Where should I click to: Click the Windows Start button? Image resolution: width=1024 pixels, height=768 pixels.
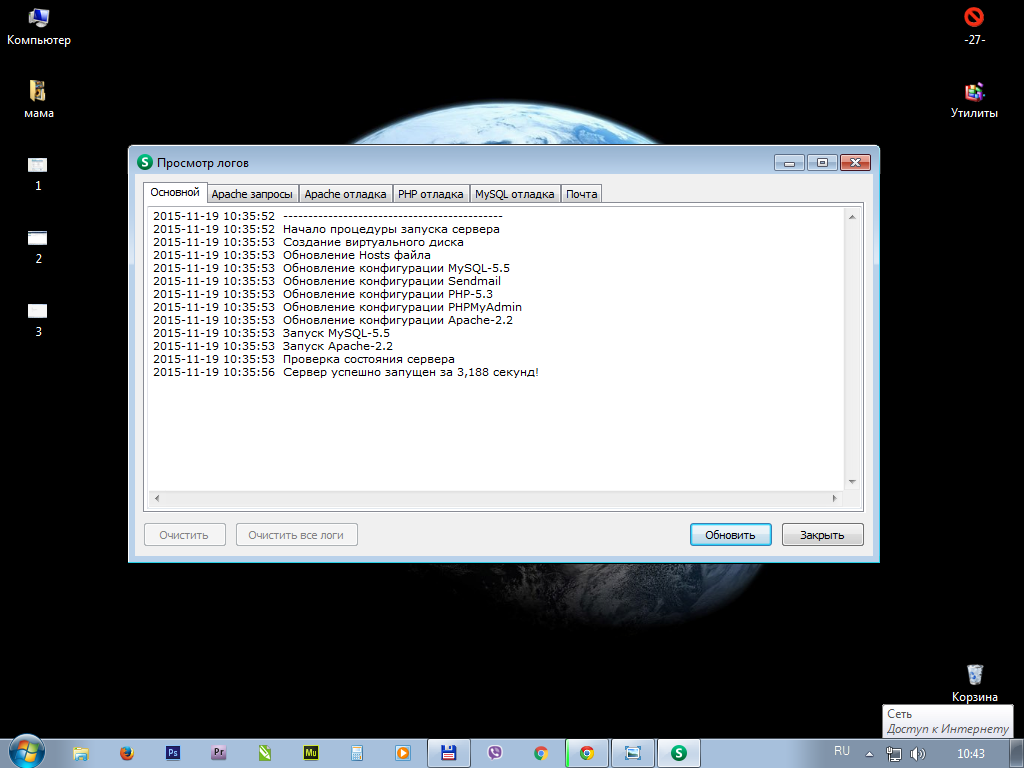(x=26, y=751)
